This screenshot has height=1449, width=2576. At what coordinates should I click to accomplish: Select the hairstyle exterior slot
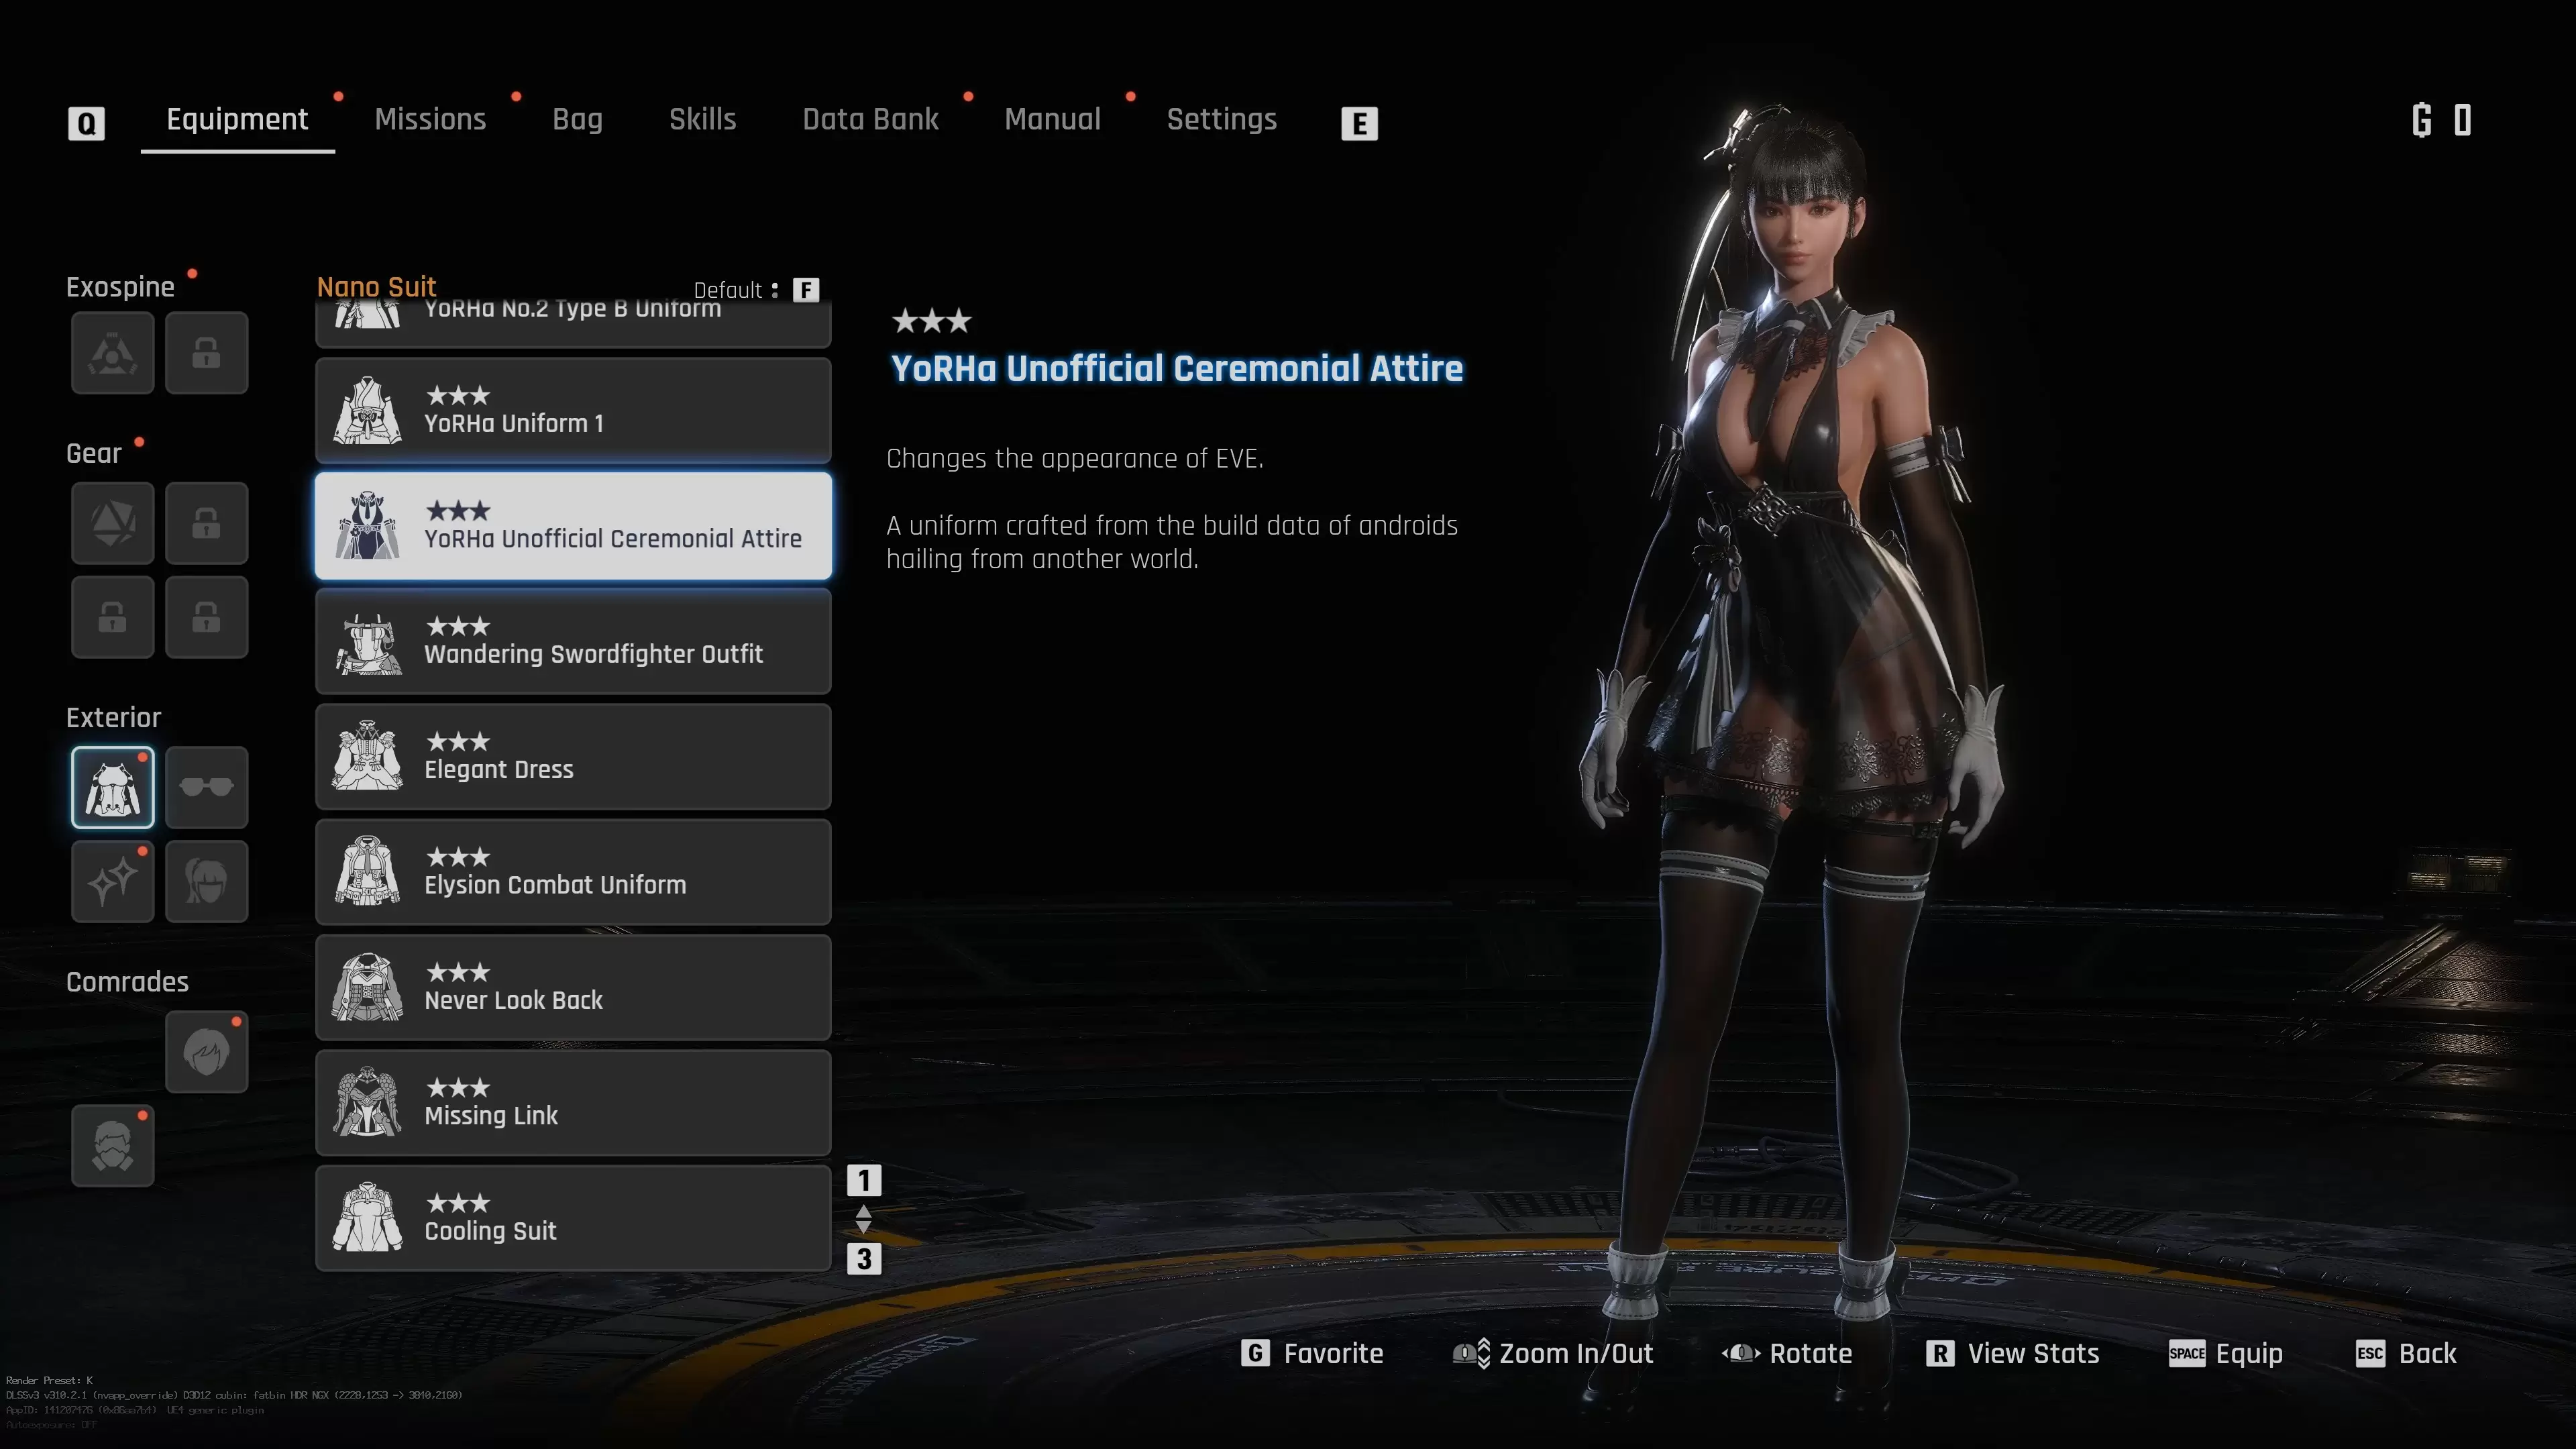[207, 881]
